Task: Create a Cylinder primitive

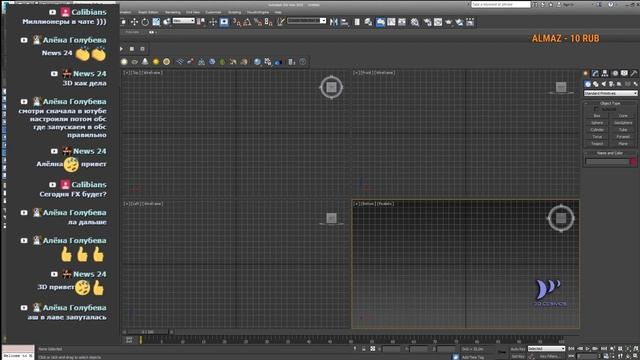Action: point(597,130)
